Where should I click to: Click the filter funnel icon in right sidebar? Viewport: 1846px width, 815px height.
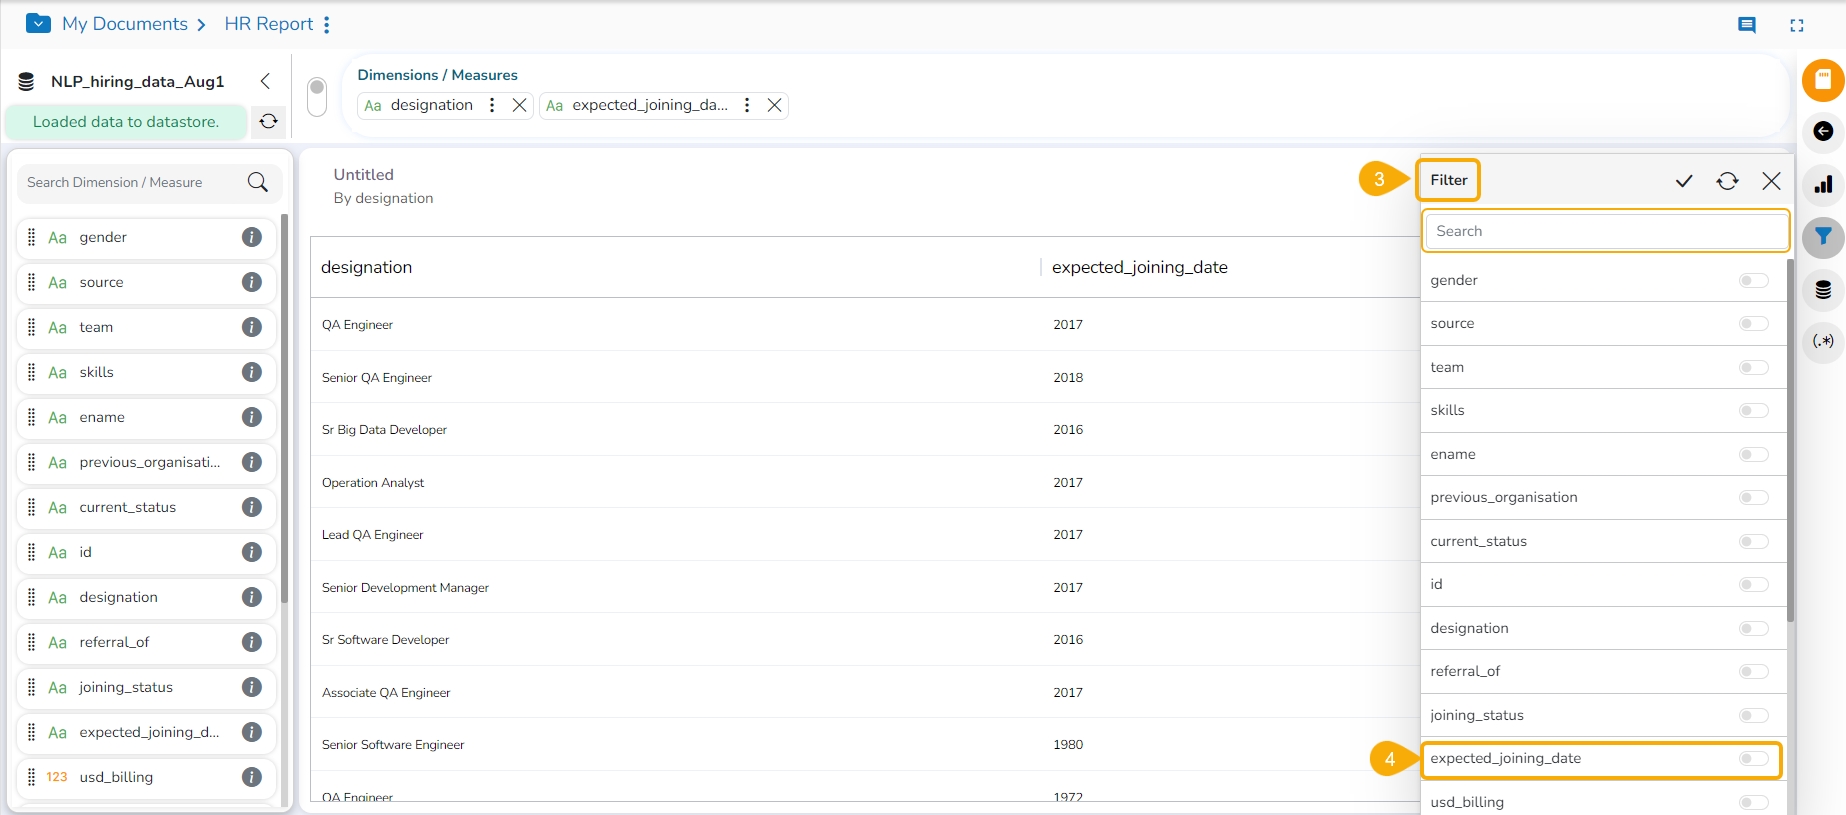click(1823, 237)
